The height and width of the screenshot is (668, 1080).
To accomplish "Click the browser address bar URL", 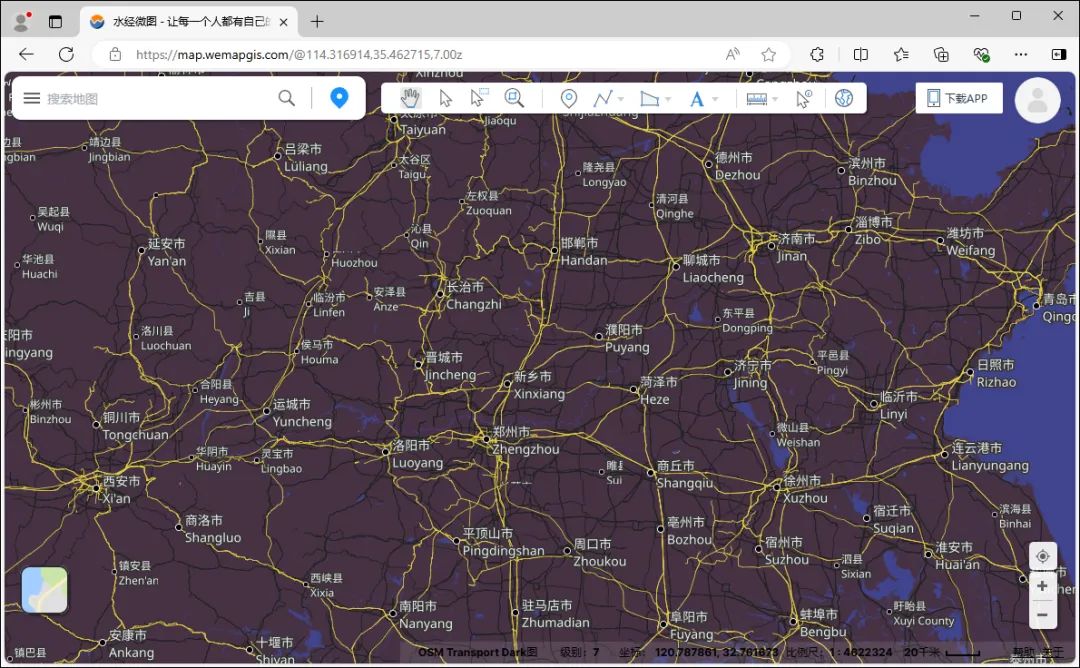I will tap(298, 54).
